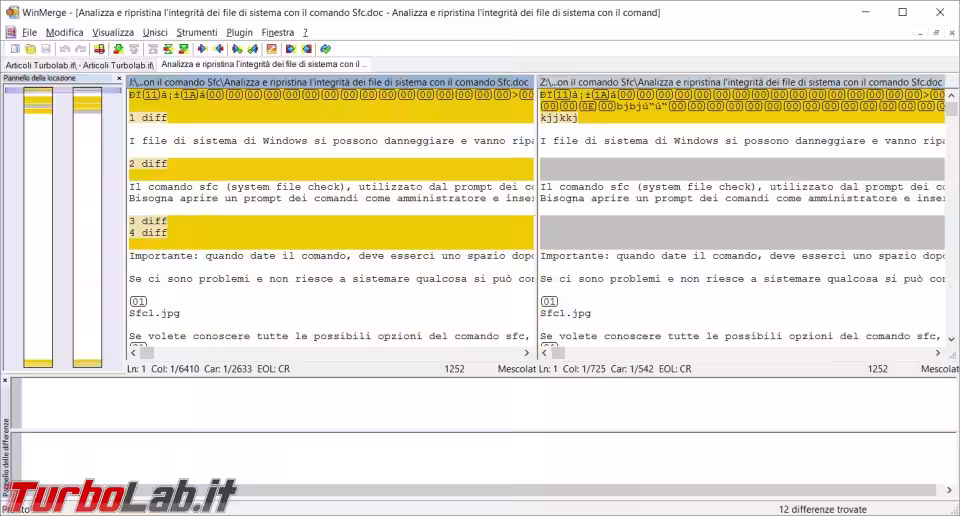Screen dimensions: 960x516
Task: Click the '1 diff' line in left pane
Action: [148, 117]
